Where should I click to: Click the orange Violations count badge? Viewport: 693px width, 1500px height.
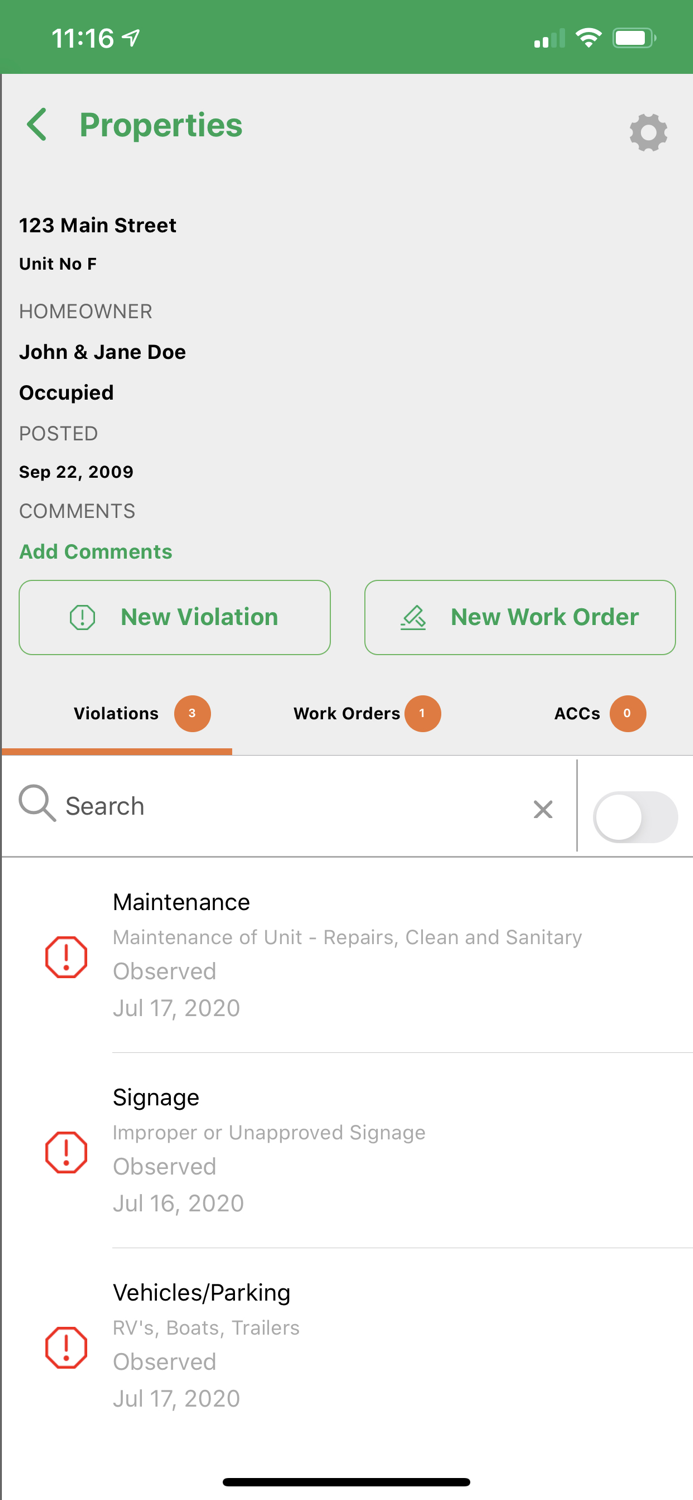click(190, 713)
